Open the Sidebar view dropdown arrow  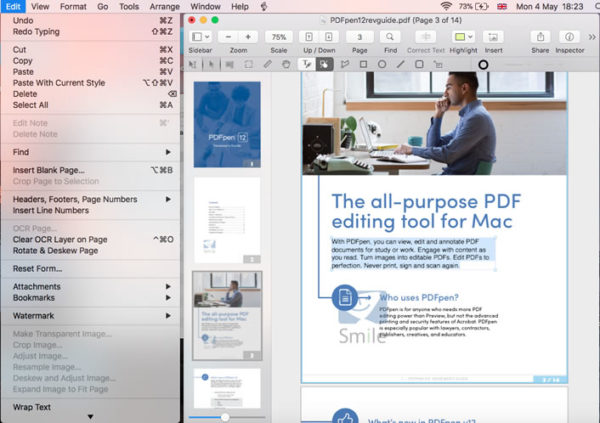207,37
